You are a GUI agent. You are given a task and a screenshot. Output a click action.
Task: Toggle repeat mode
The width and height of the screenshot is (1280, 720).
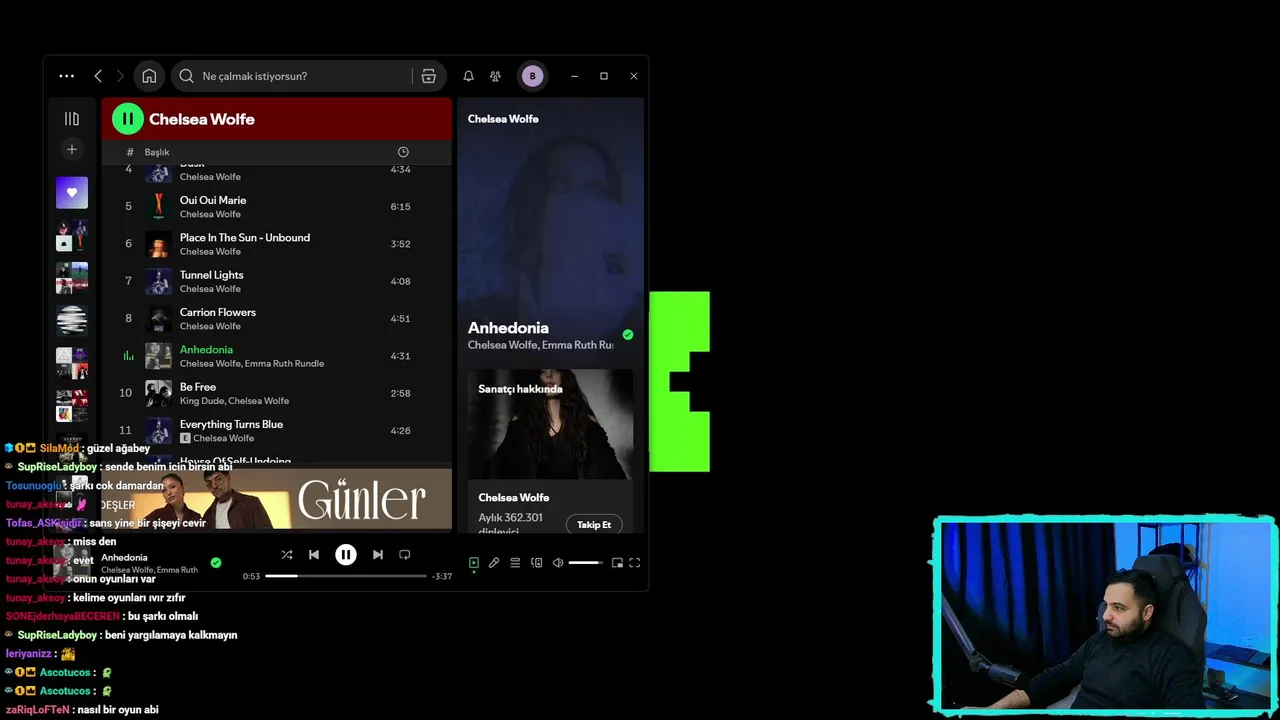click(405, 555)
